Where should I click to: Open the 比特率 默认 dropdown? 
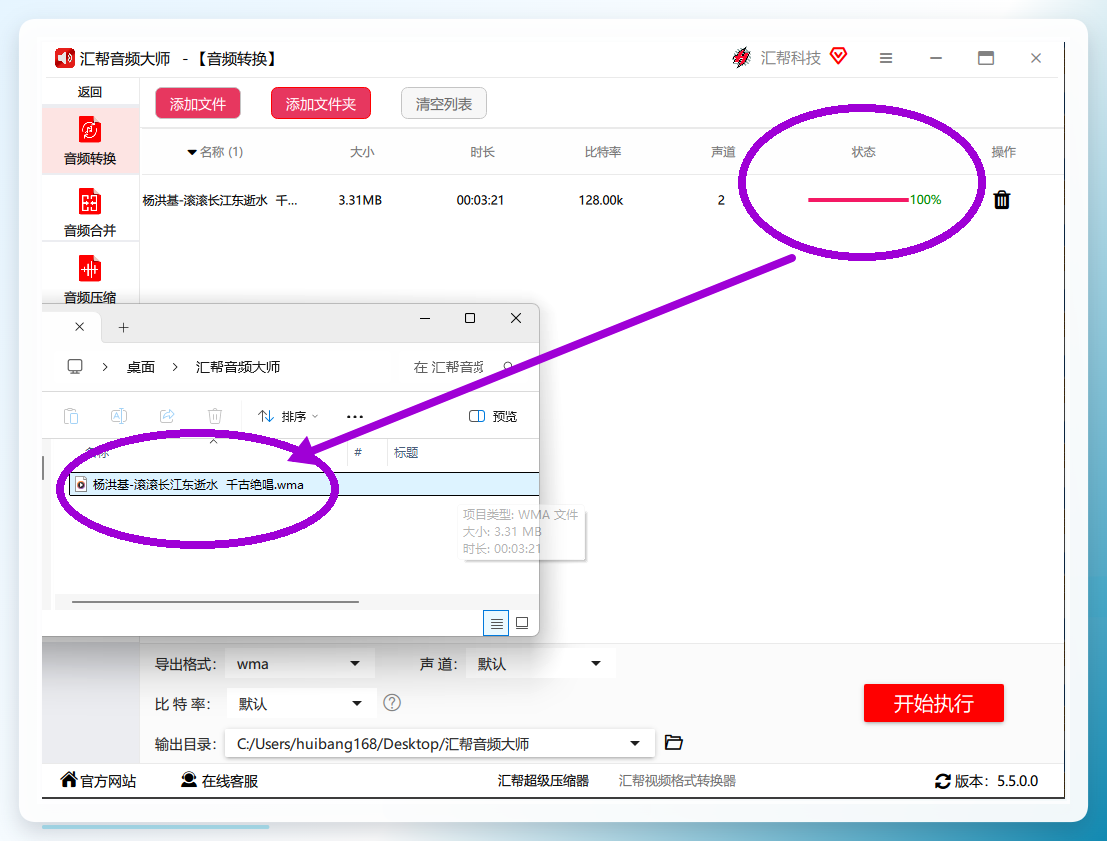point(301,703)
